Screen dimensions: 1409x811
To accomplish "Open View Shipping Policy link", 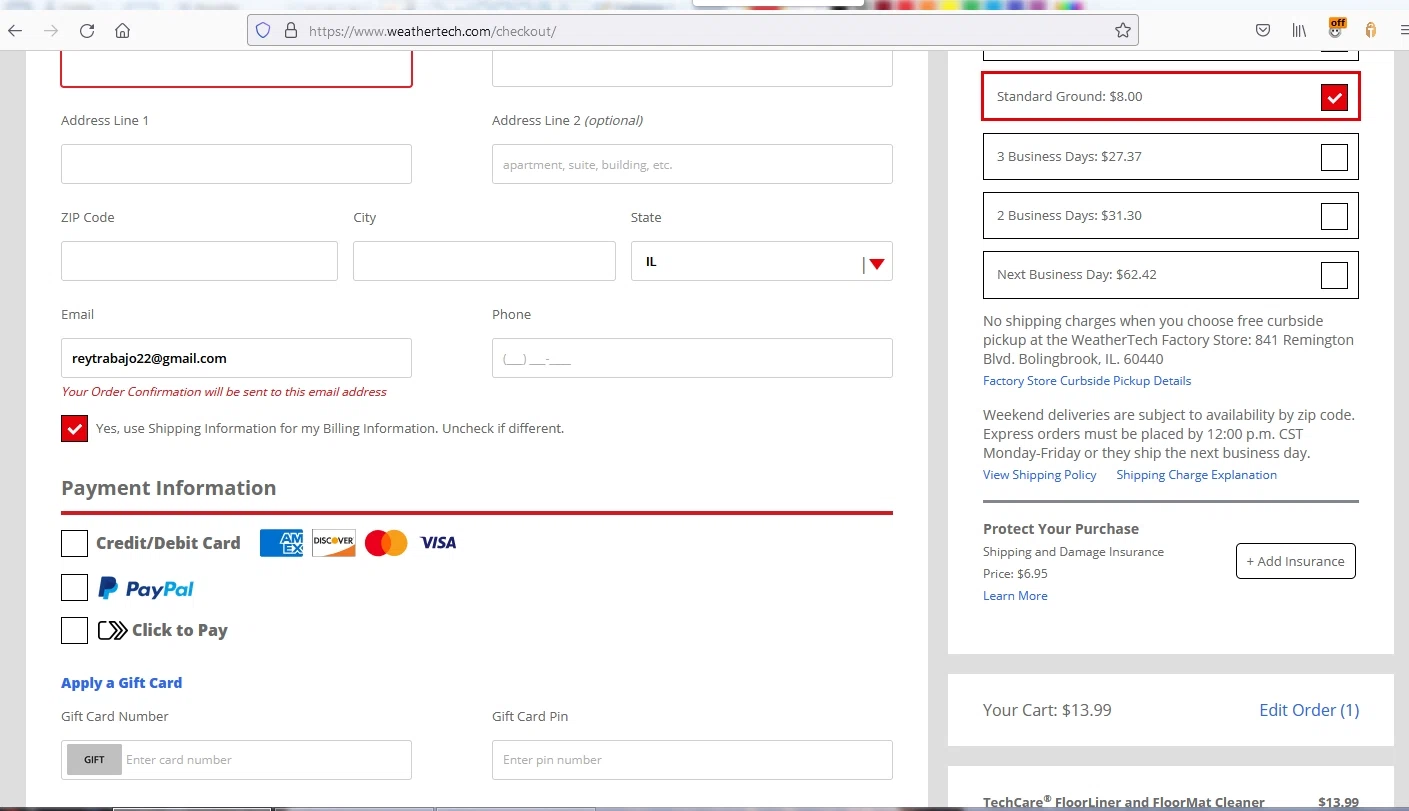I will tap(1040, 475).
